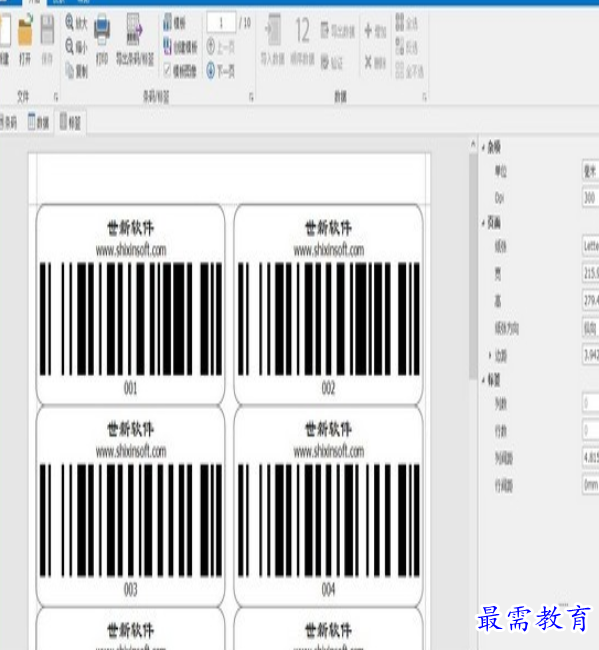Click the 列间距 column spacing field
The width and height of the screenshot is (599, 650).
coord(591,457)
